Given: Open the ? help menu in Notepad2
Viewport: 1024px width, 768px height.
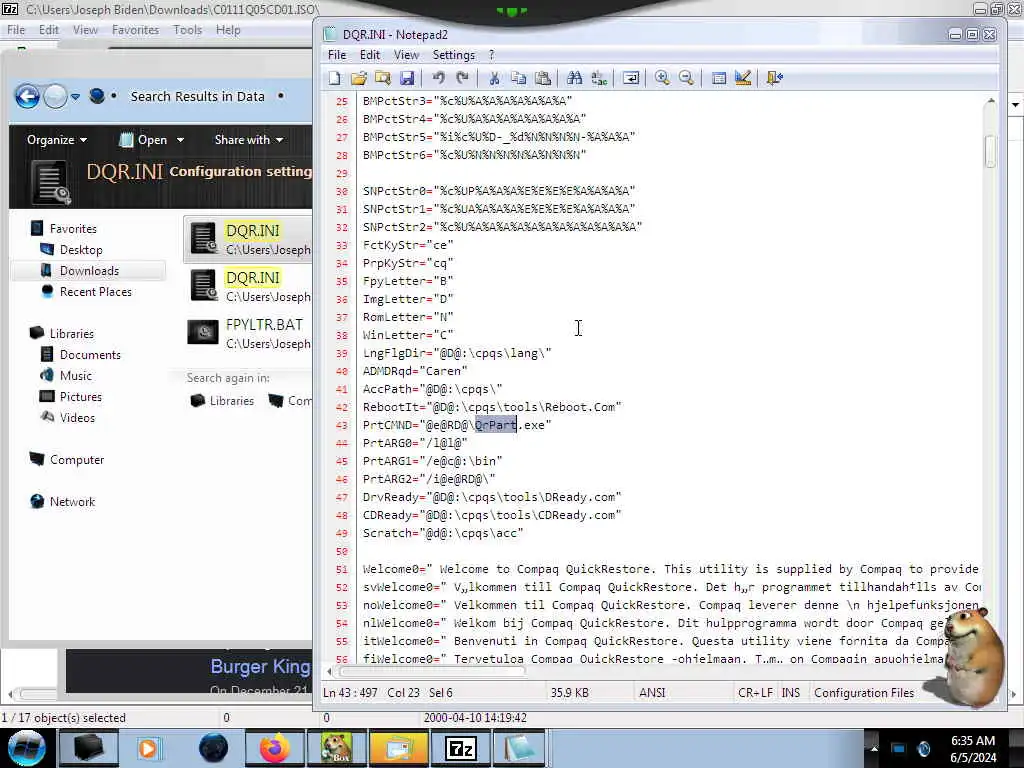Looking at the screenshot, I should [x=491, y=55].
